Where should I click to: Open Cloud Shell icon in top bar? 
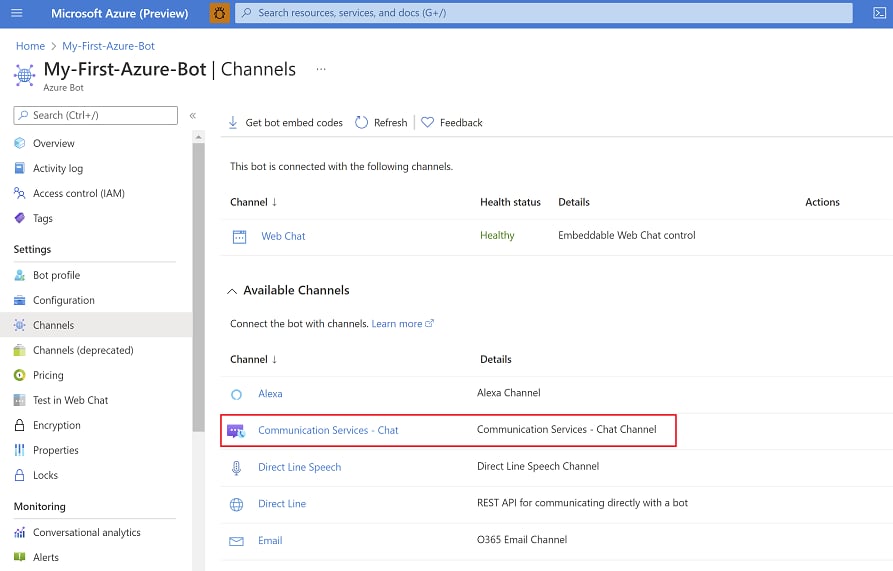coord(879,13)
